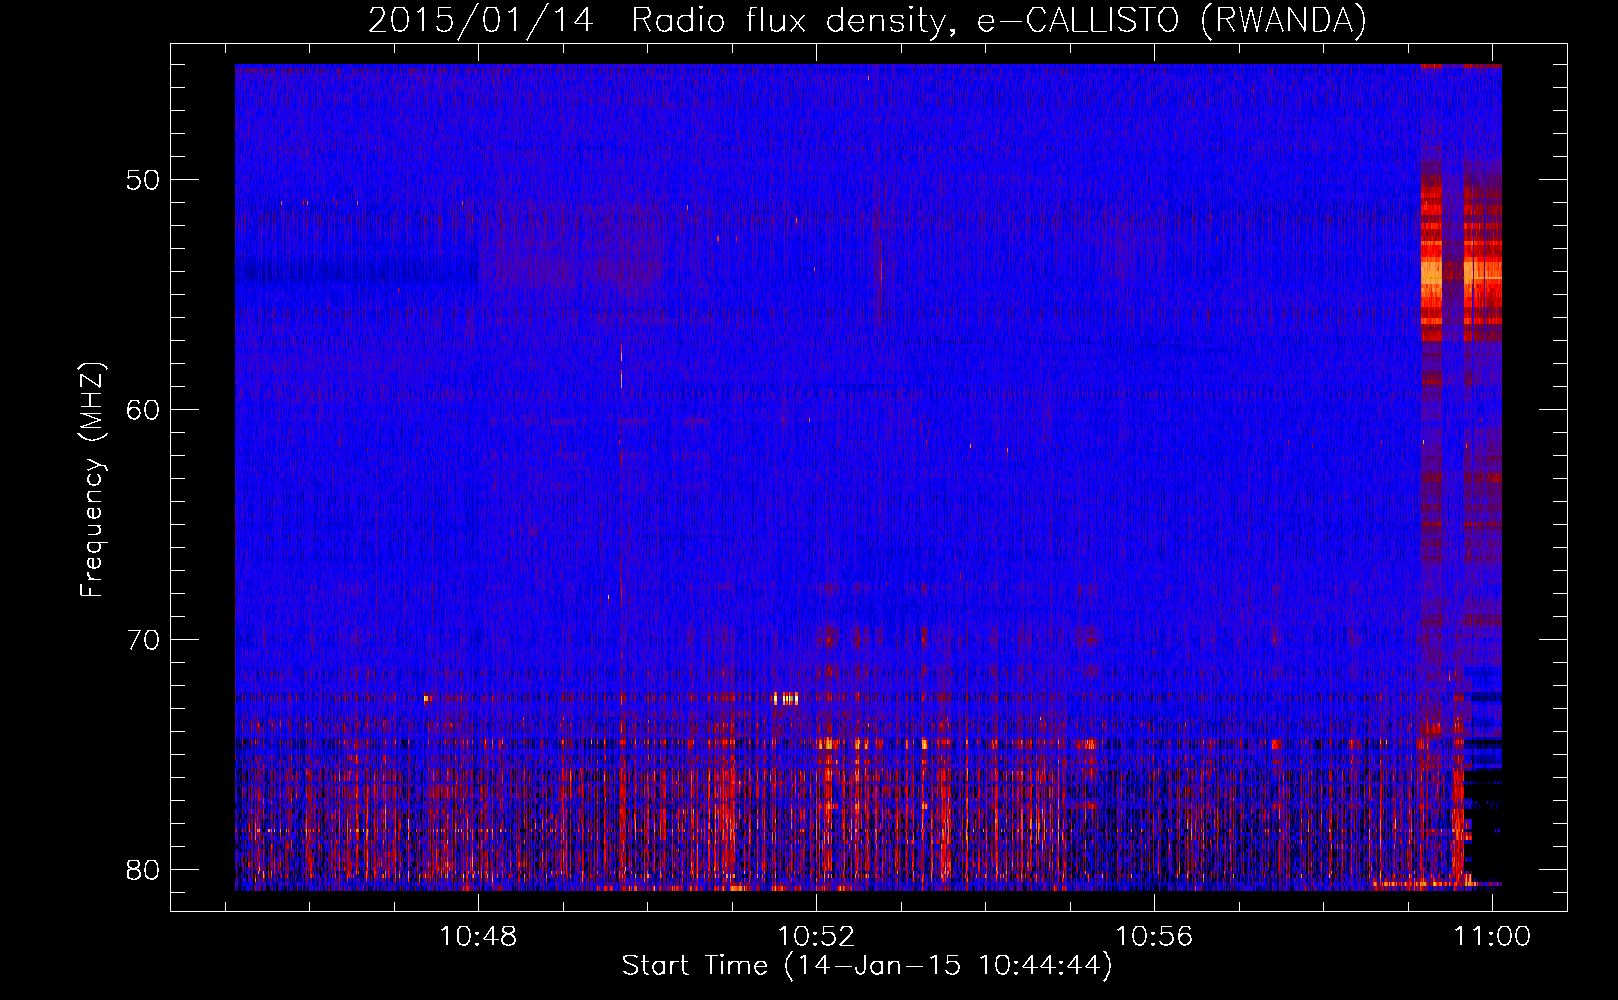Image resolution: width=1618 pixels, height=1000 pixels.
Task: Click the 11:00 time tick label
Action: (1492, 937)
